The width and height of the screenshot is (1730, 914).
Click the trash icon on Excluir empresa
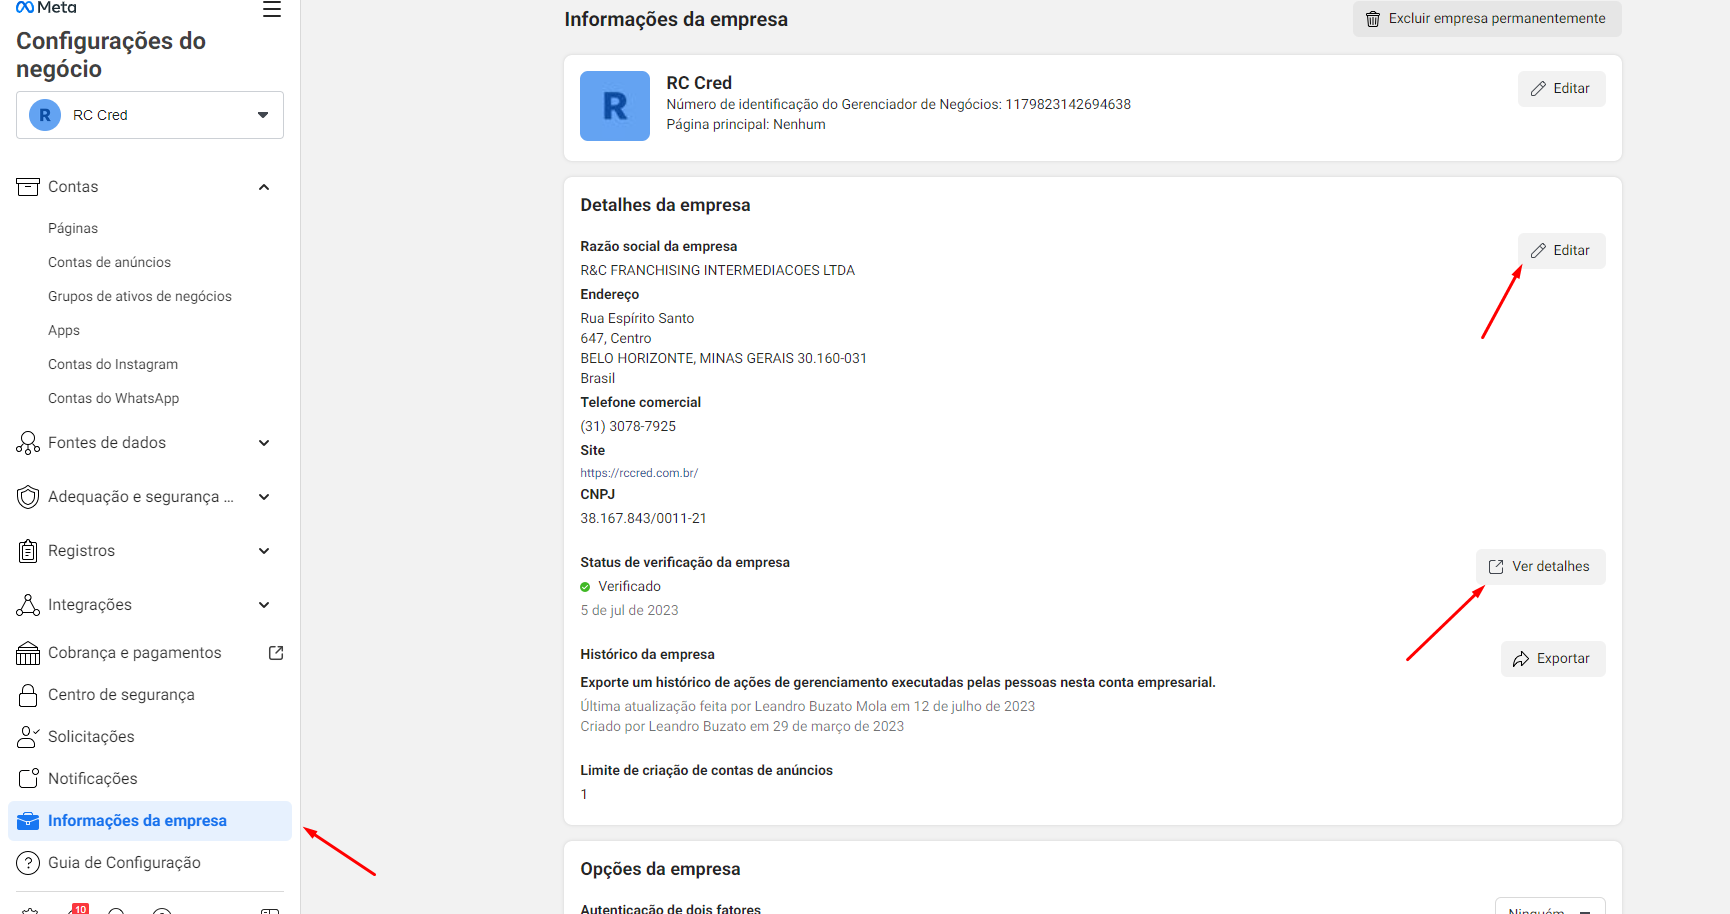tap(1373, 19)
